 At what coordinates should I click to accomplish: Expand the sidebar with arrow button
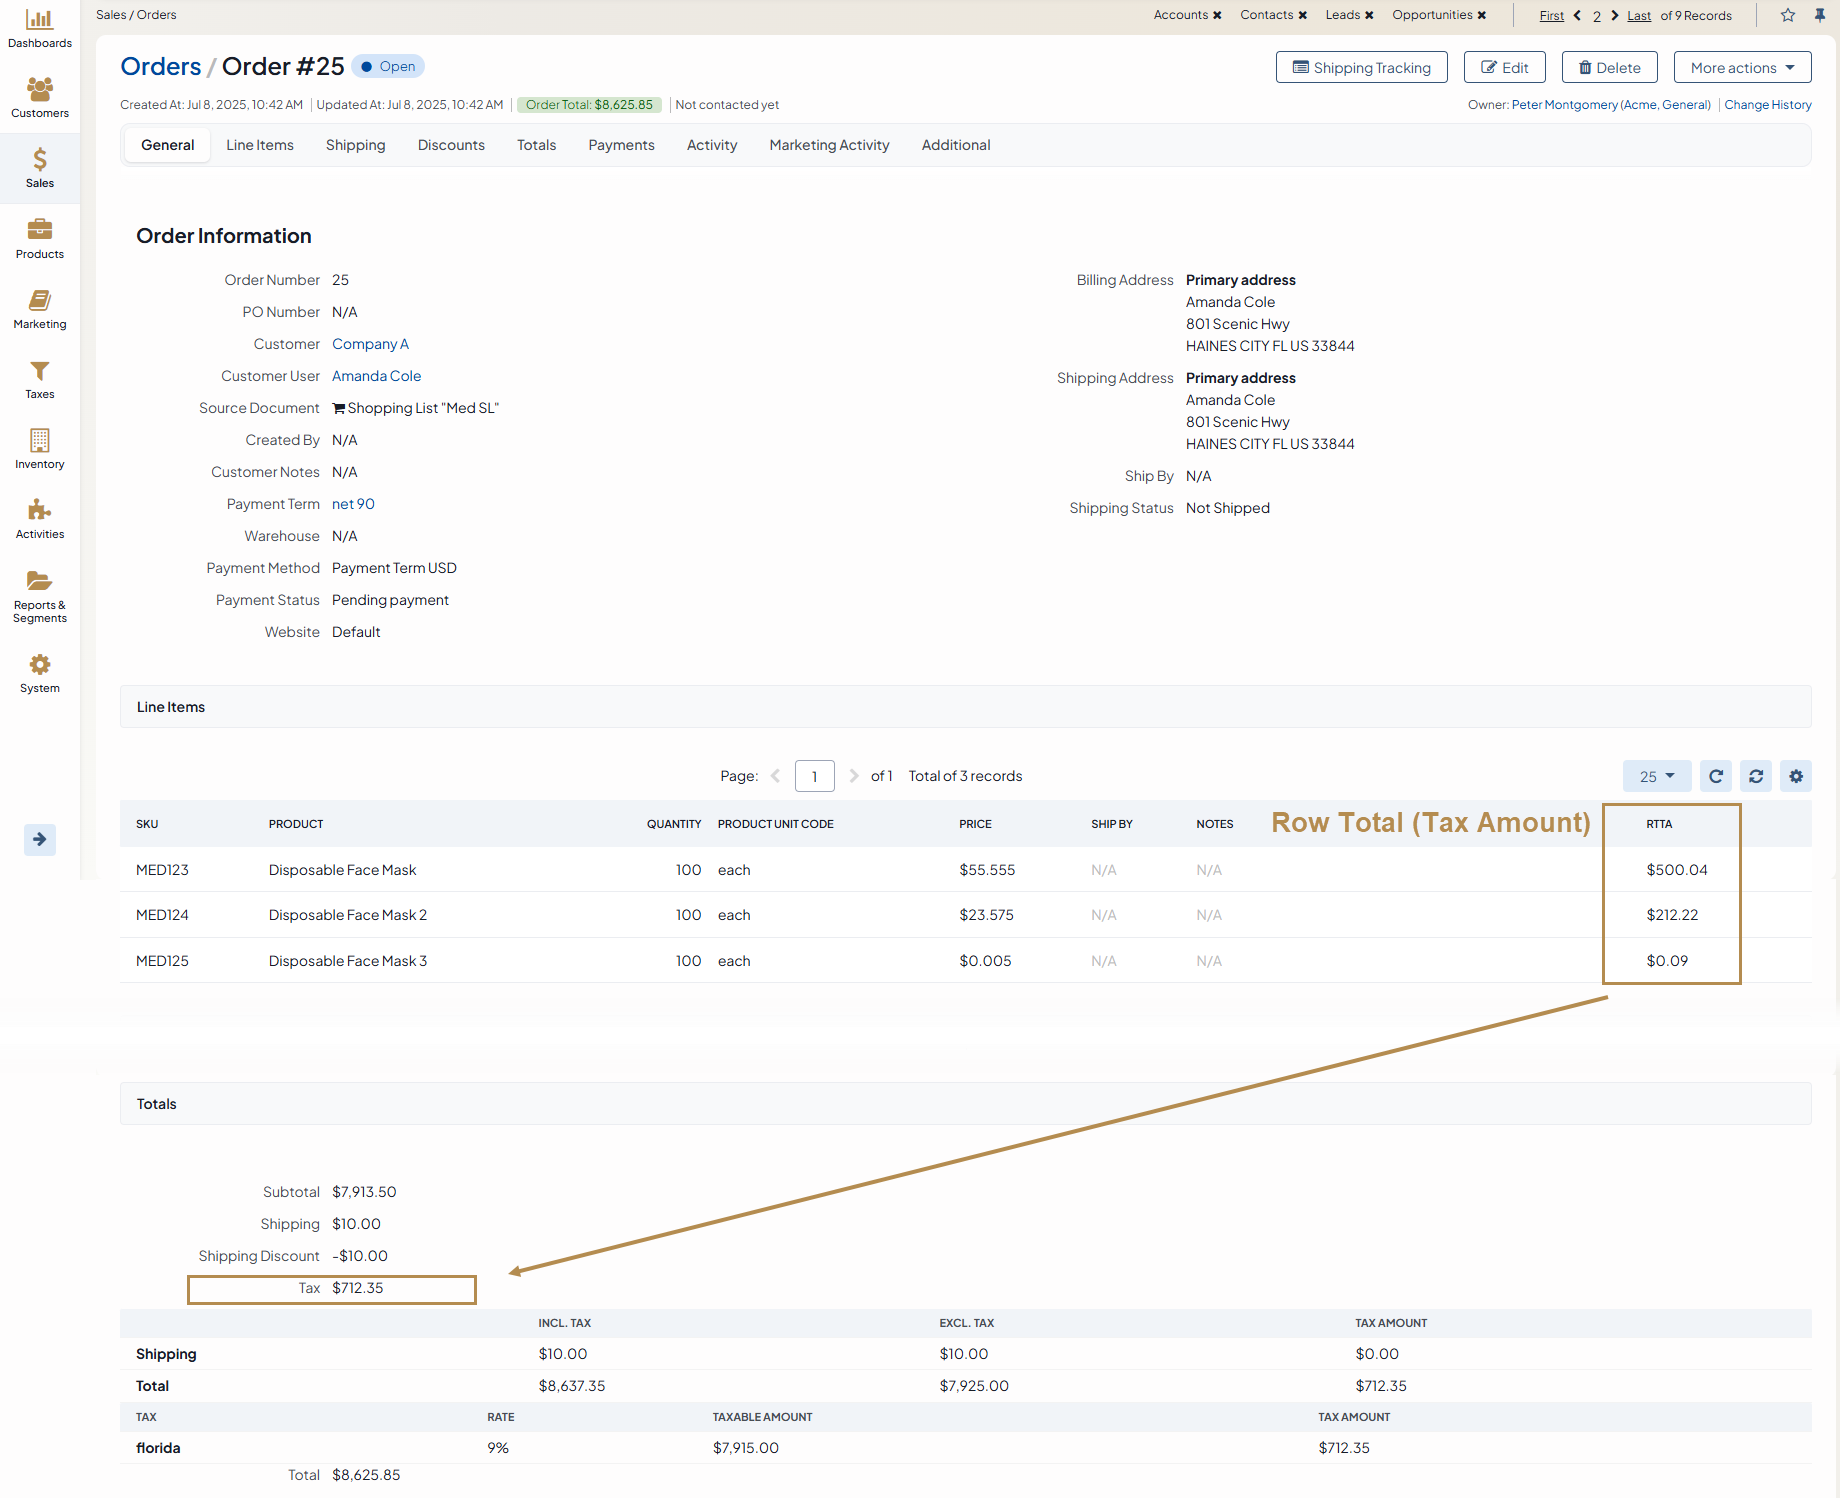40,839
